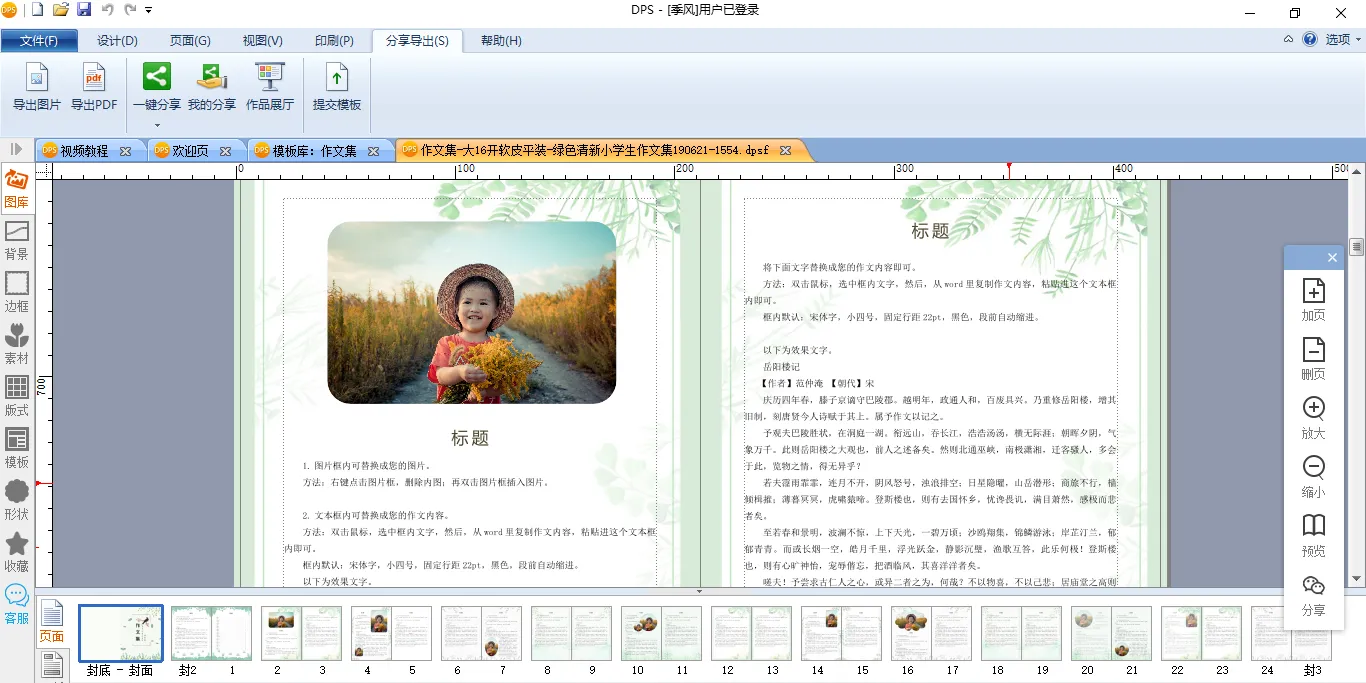
Task: Click 缩小 to zoom out
Action: [x=1313, y=477]
